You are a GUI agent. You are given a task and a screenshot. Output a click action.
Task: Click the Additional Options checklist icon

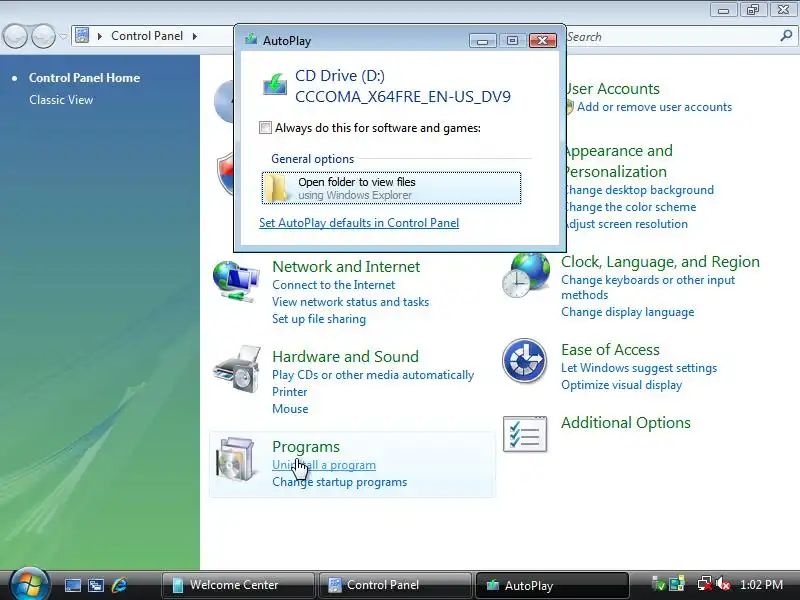coord(525,434)
